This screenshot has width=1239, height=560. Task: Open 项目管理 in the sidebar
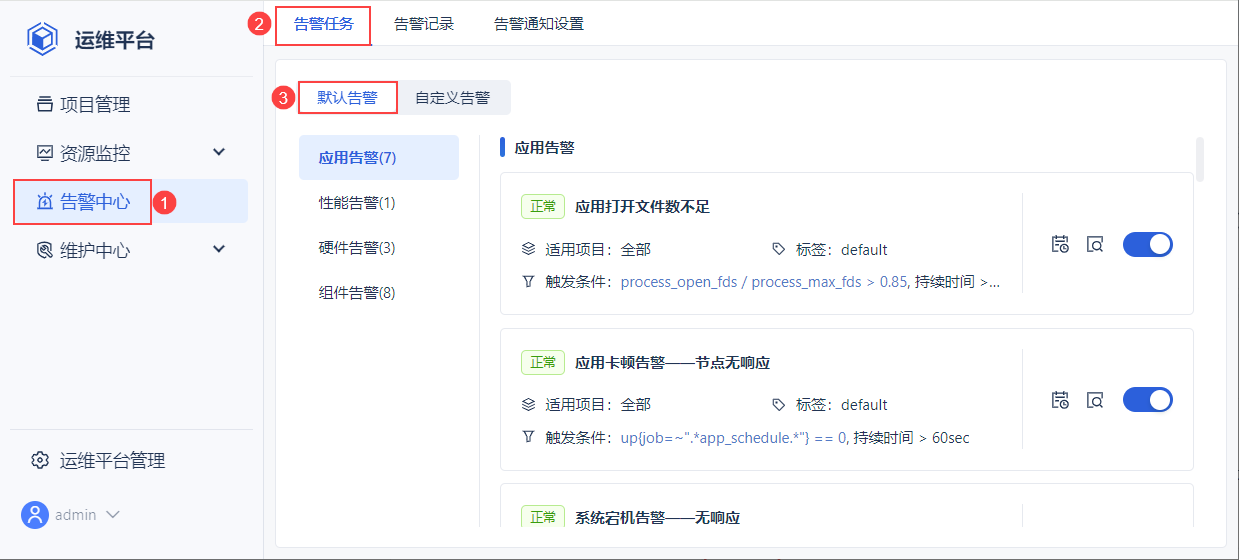94,105
